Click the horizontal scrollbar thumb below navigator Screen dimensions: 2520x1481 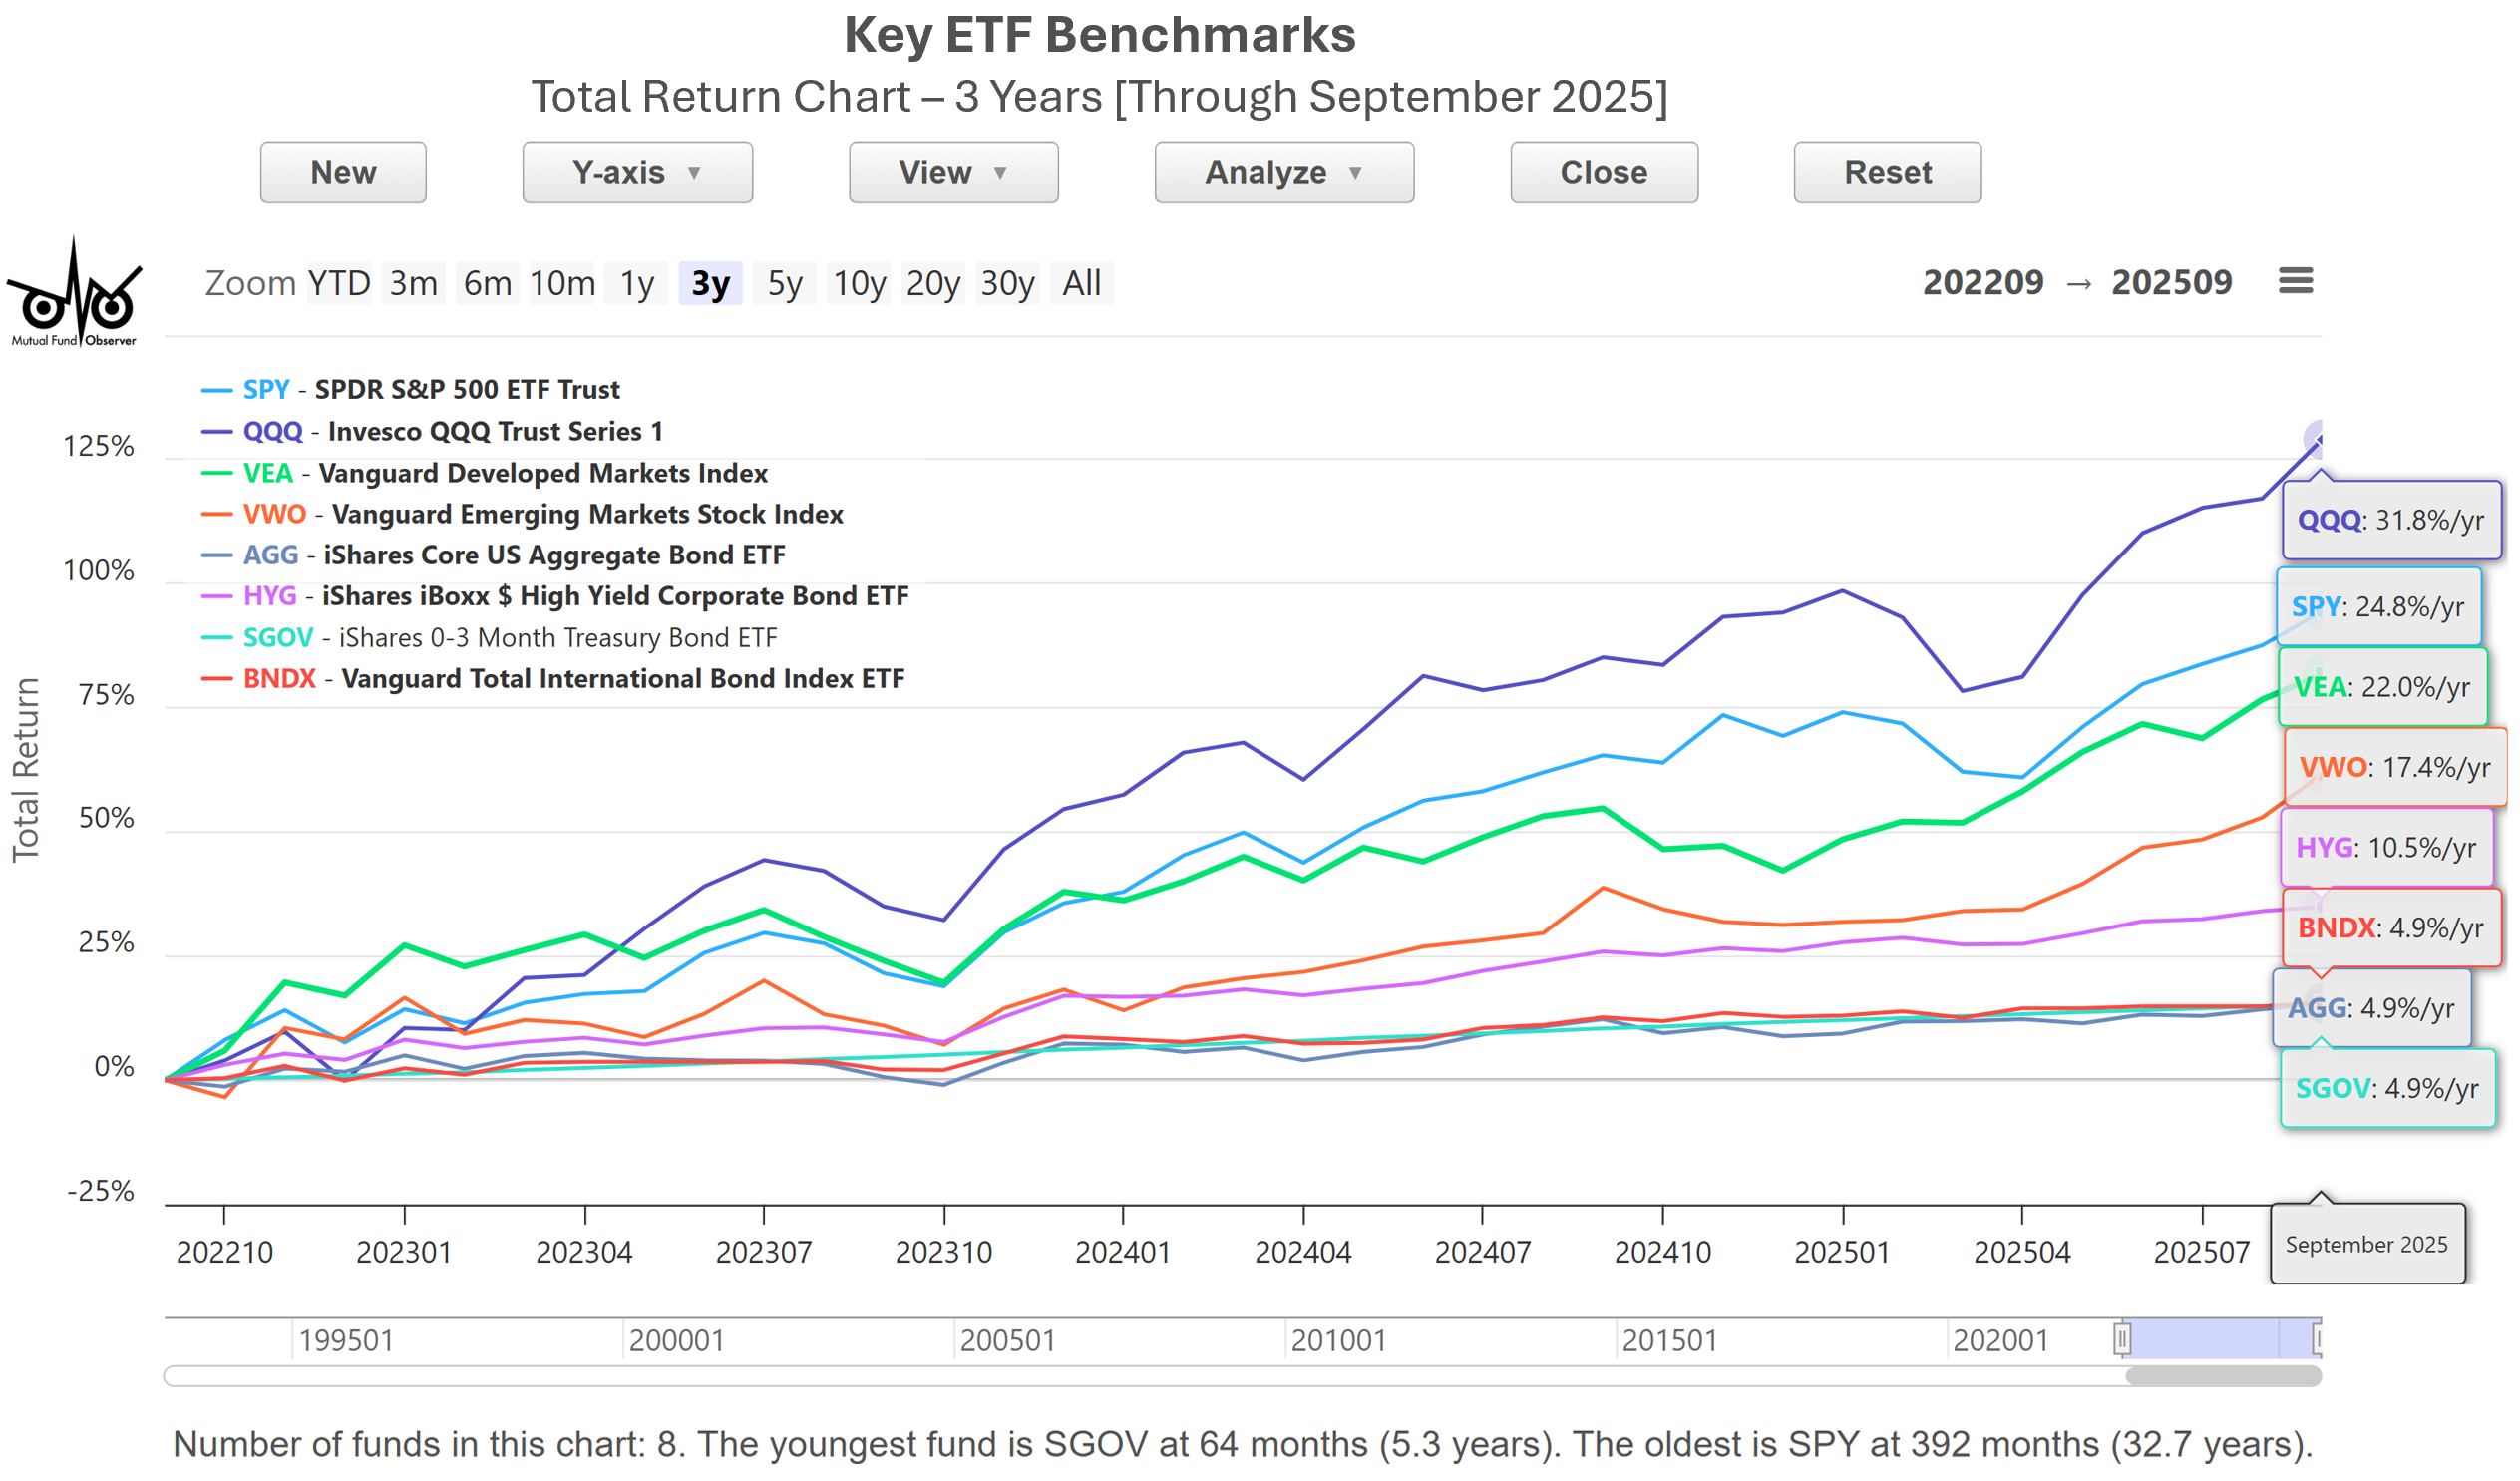pyautogui.click(x=2222, y=1376)
